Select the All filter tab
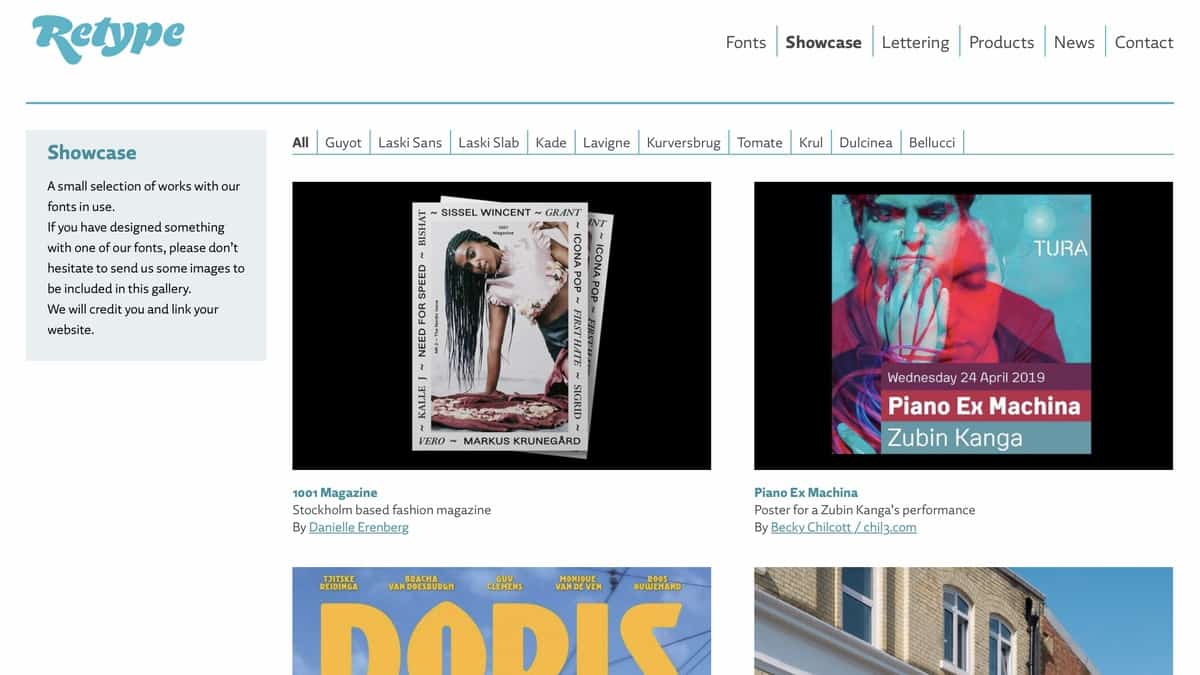Viewport: 1200px width, 675px height. click(300, 142)
